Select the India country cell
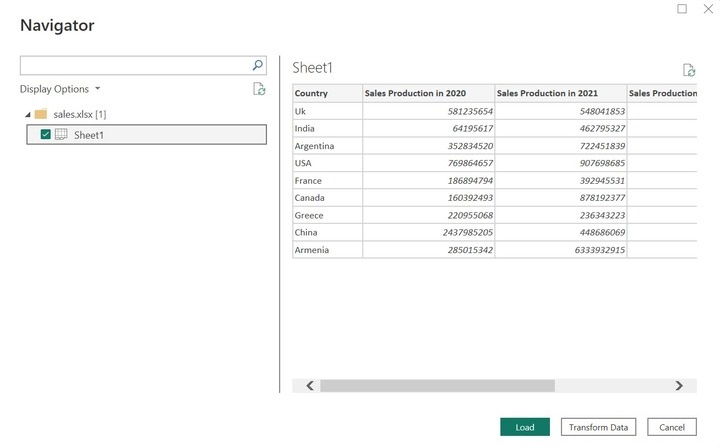720x448 pixels. click(x=327, y=129)
